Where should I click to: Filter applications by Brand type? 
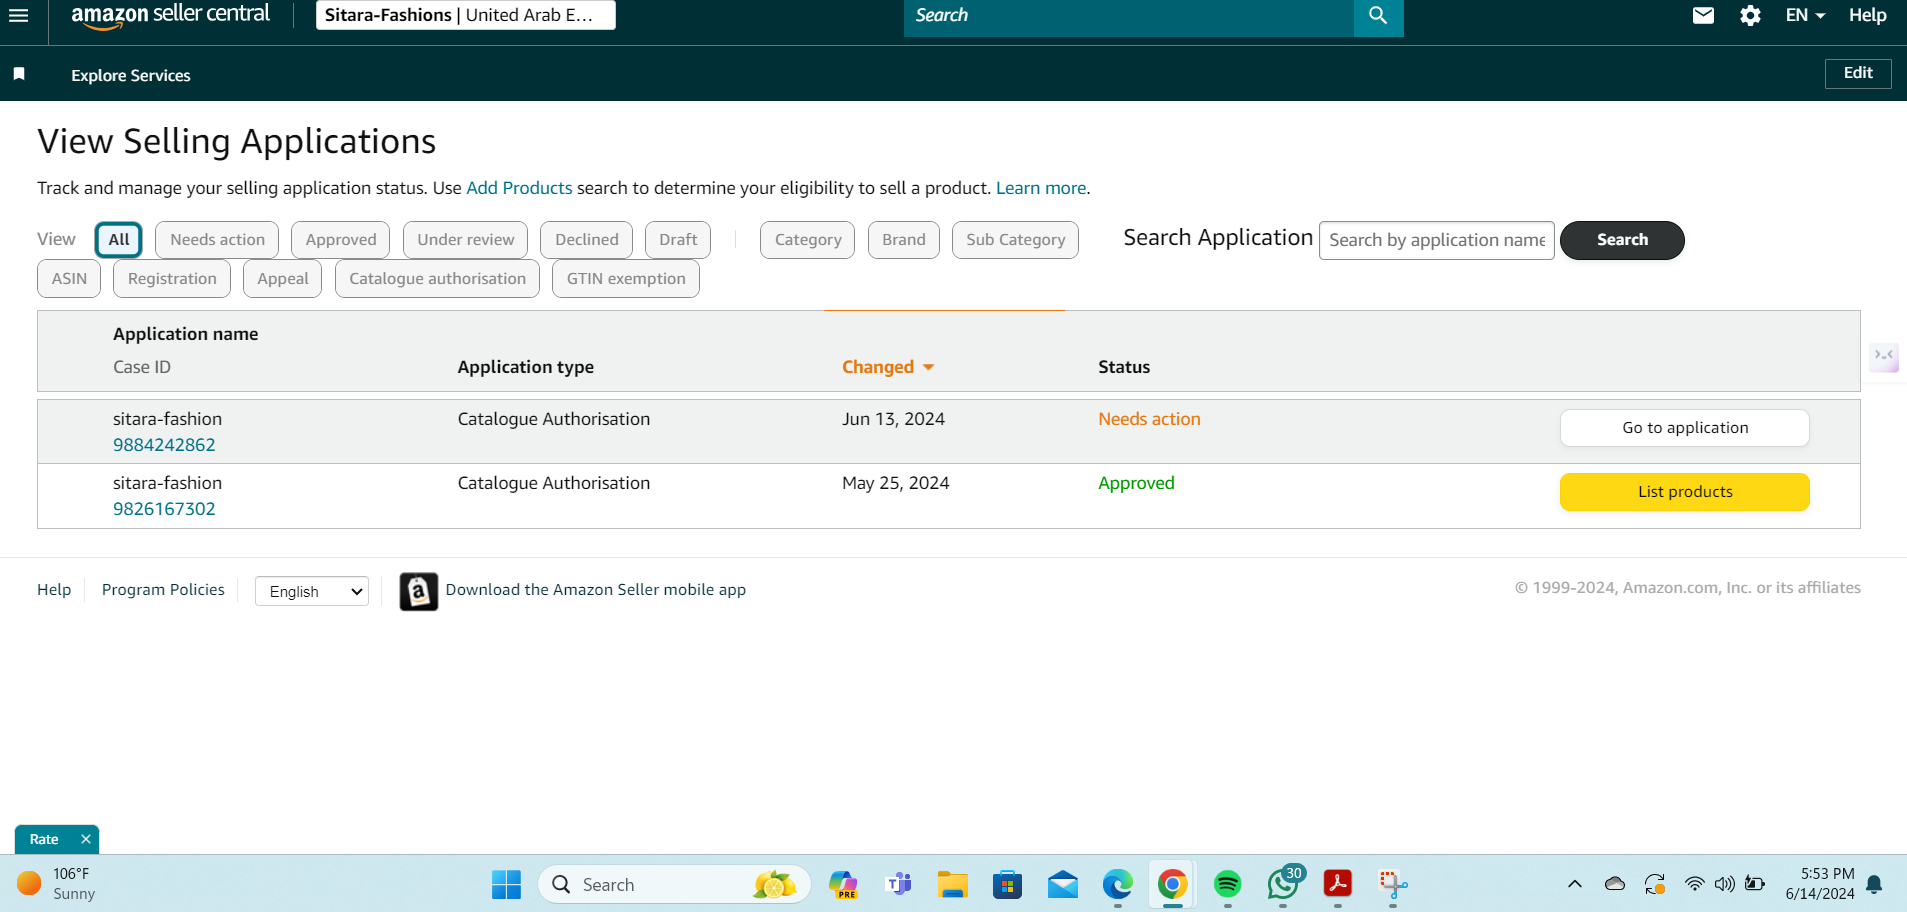pyautogui.click(x=904, y=240)
